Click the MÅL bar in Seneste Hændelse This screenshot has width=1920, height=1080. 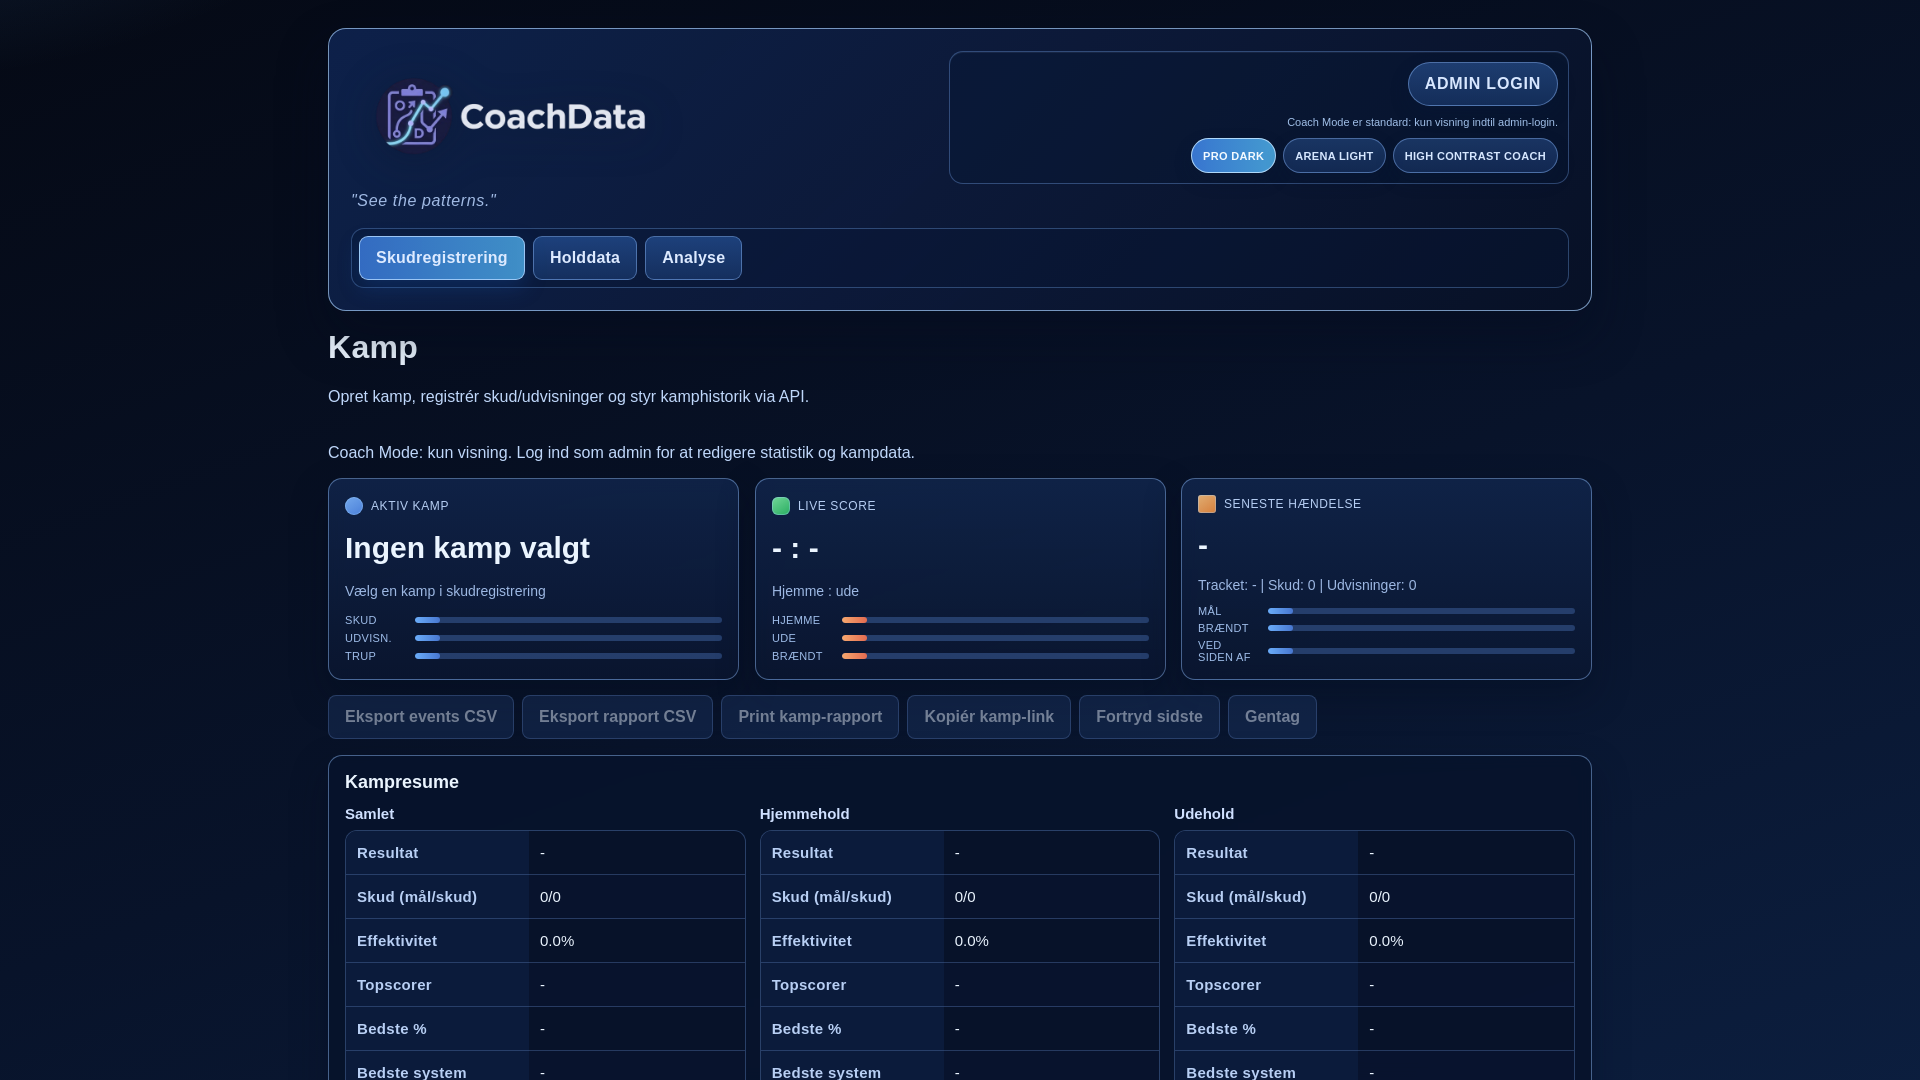(x=1421, y=611)
